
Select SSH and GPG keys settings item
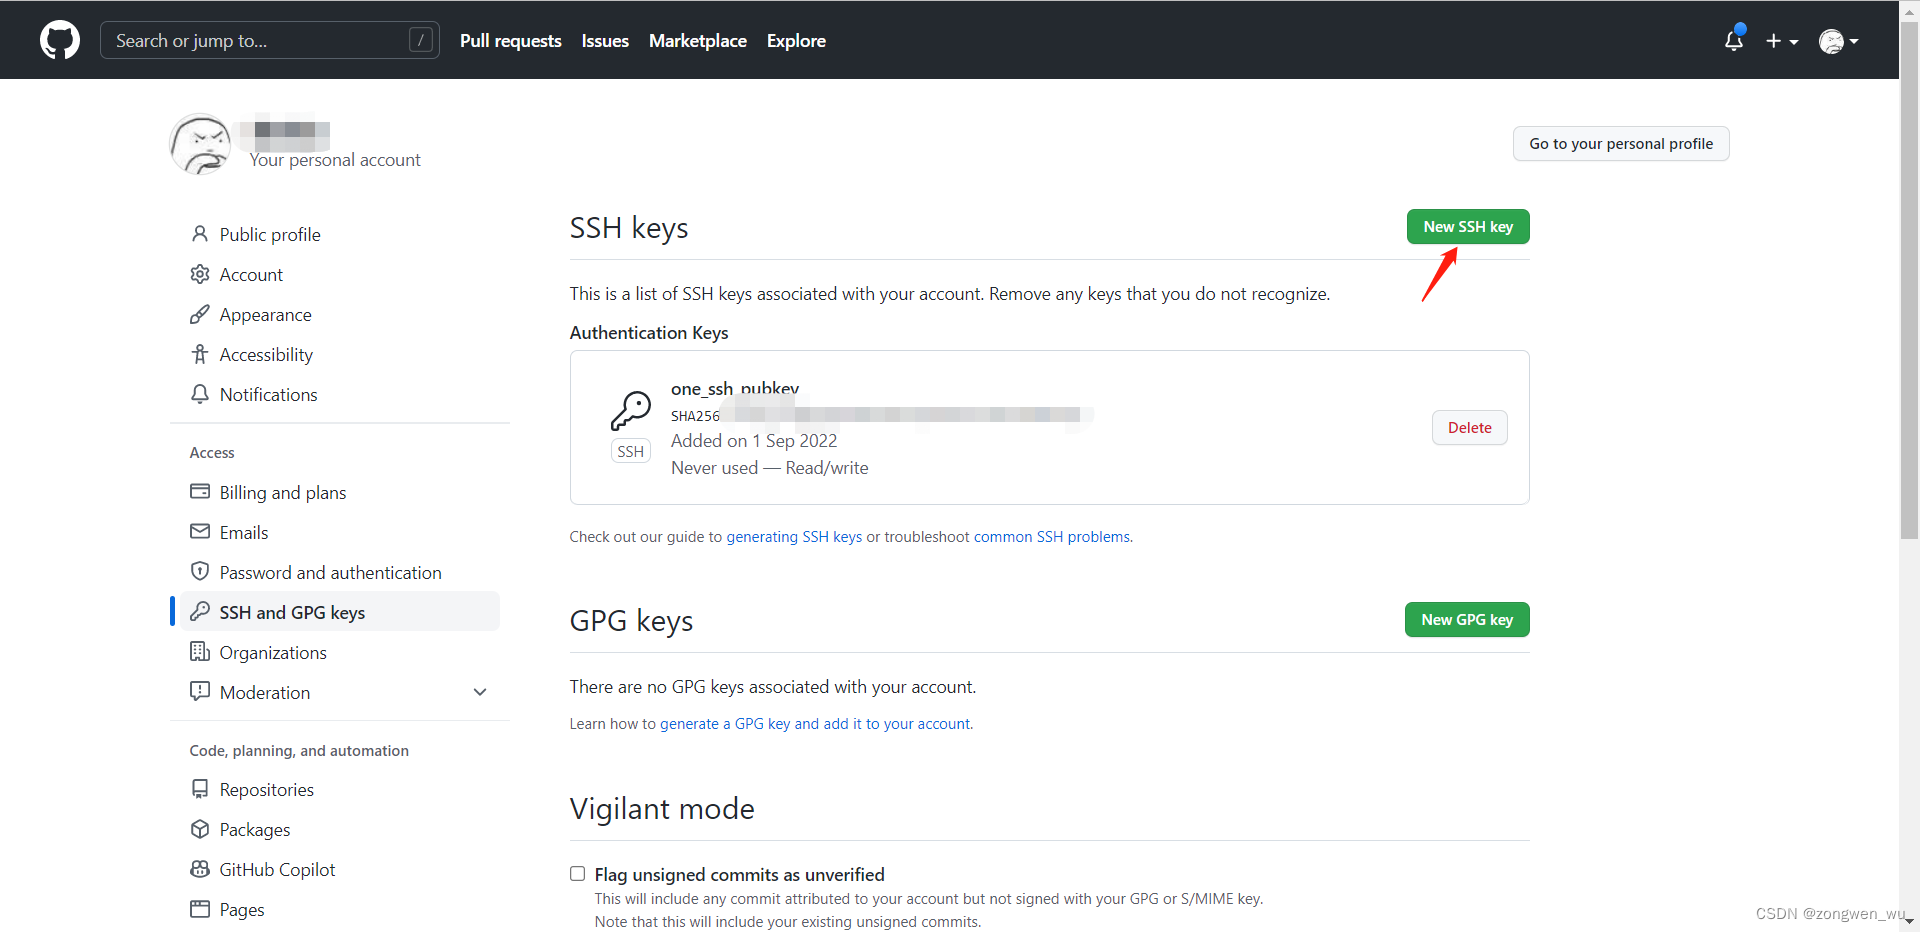339,612
